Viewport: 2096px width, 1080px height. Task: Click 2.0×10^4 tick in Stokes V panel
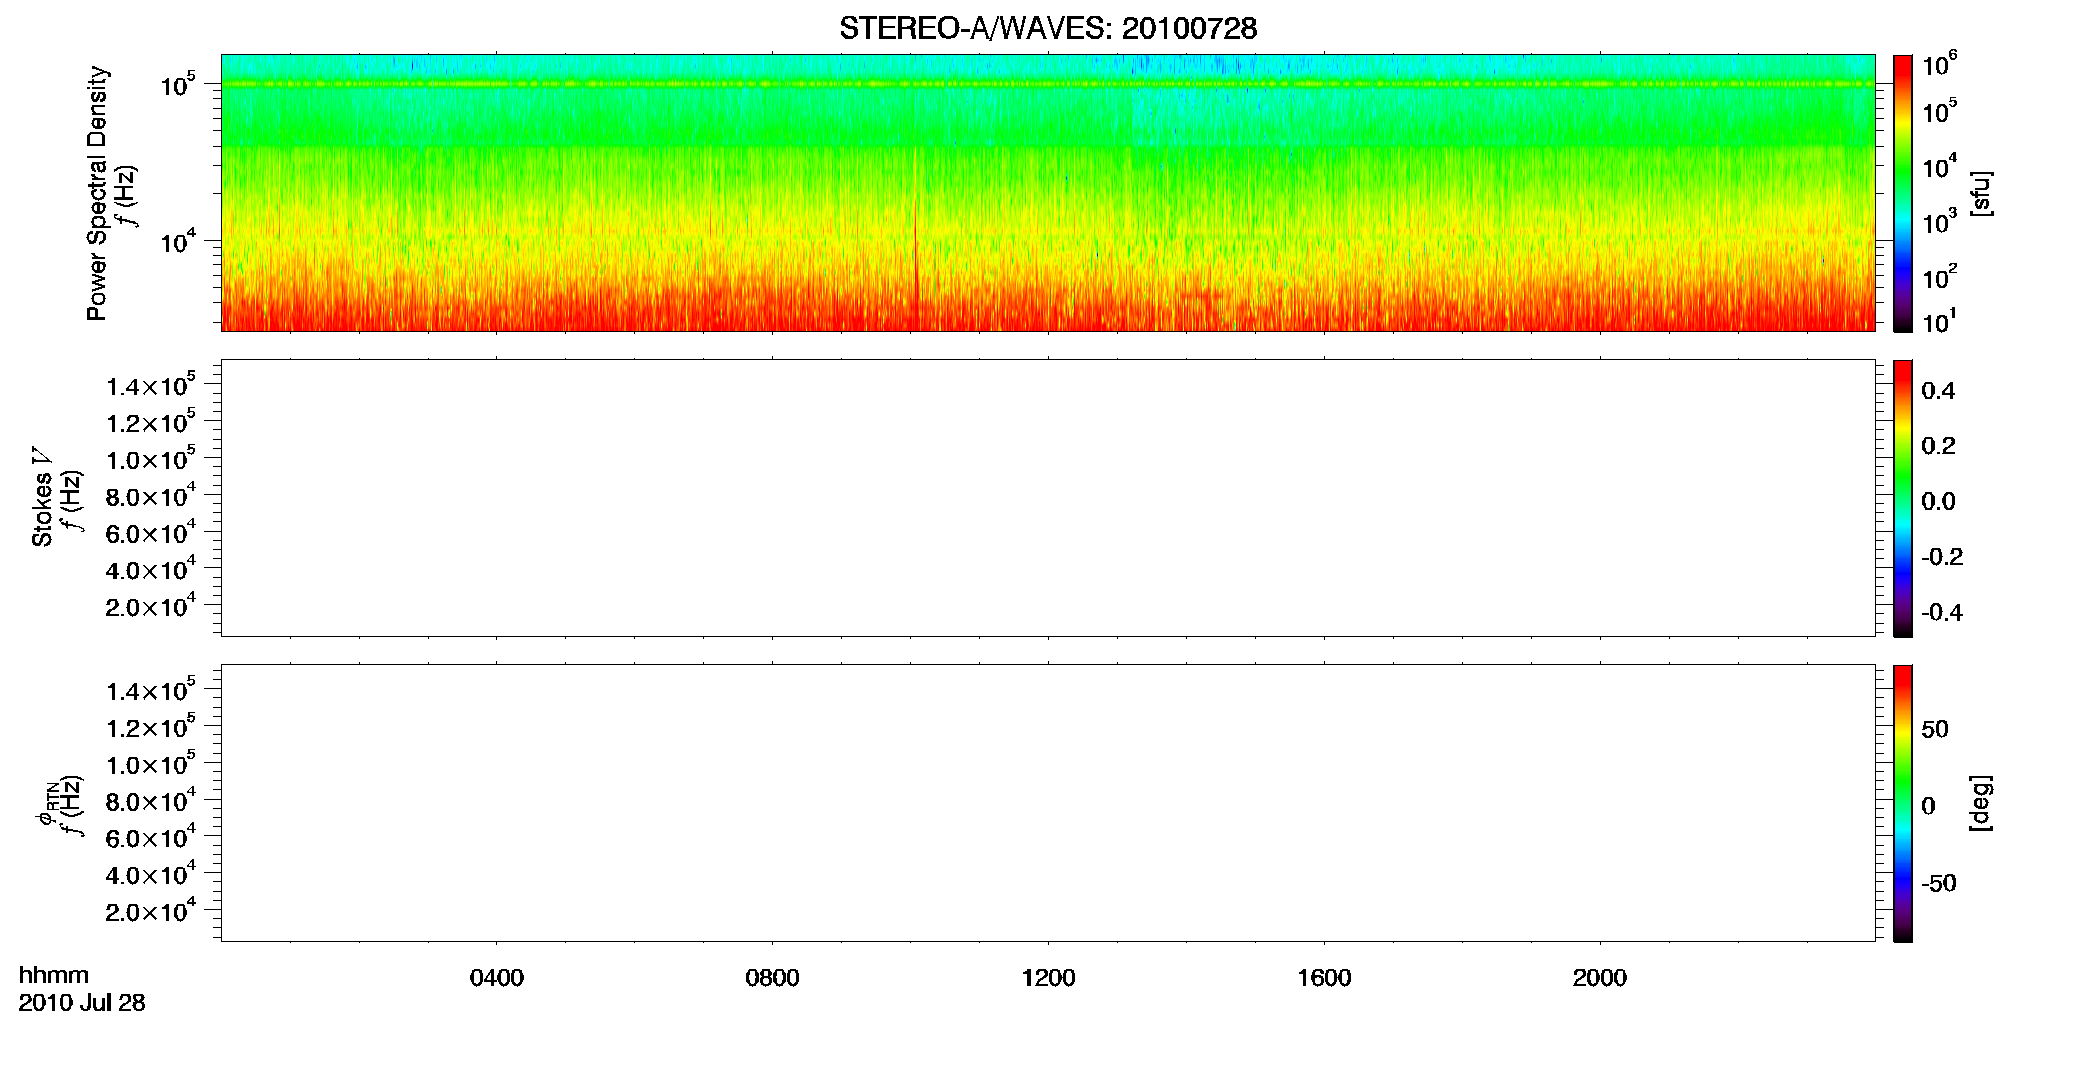coord(151,606)
